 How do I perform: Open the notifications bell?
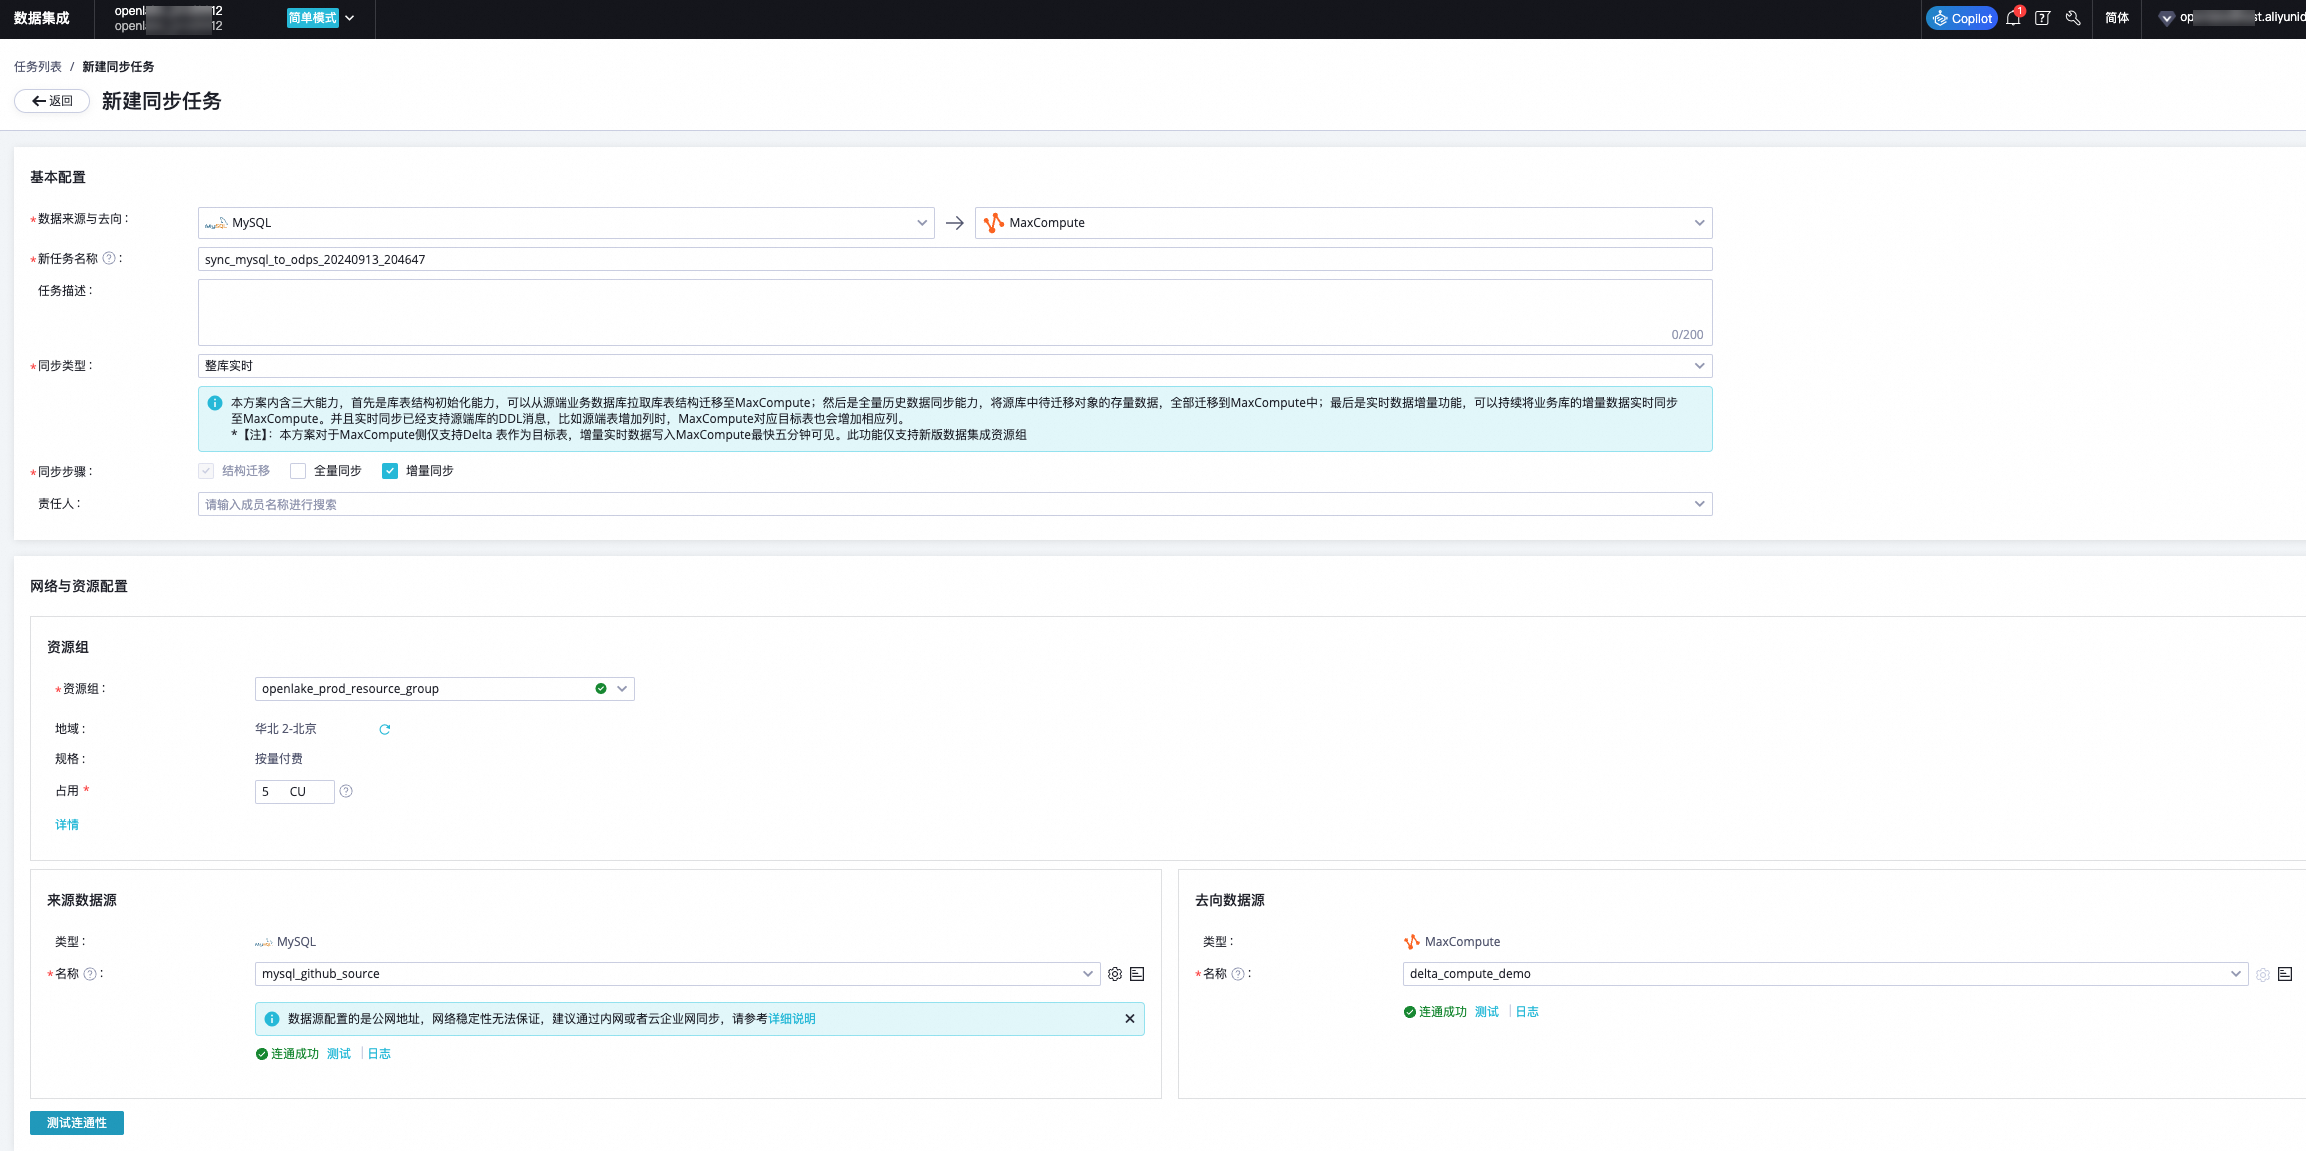coord(2013,18)
